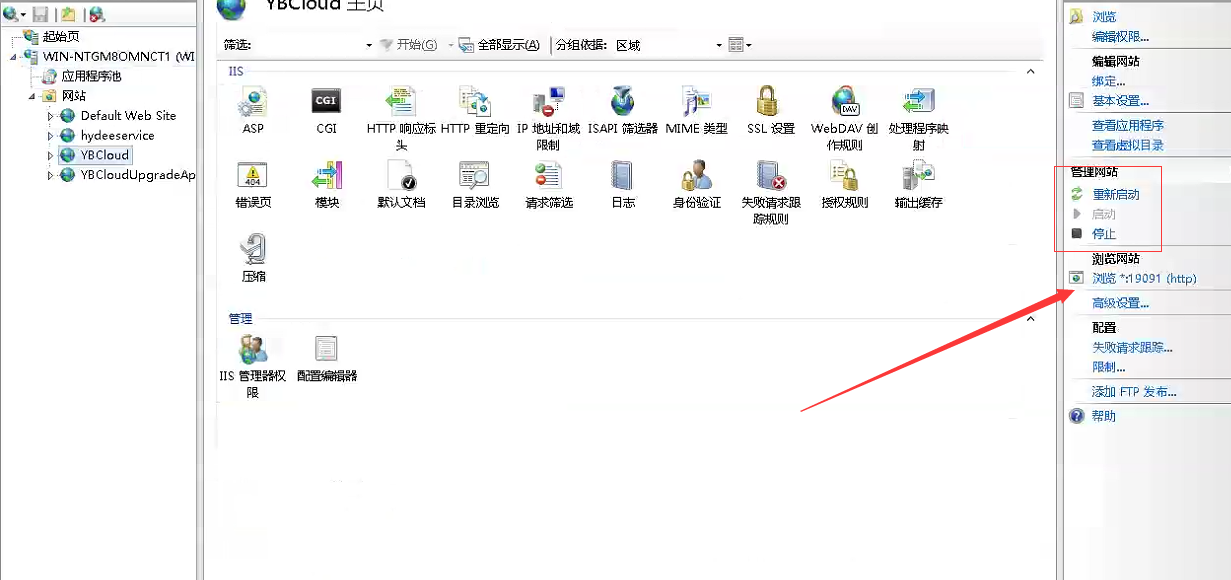Open SSL 设置 padlock icon
Viewport: 1231px width, 580px height.
pyautogui.click(x=768, y=102)
